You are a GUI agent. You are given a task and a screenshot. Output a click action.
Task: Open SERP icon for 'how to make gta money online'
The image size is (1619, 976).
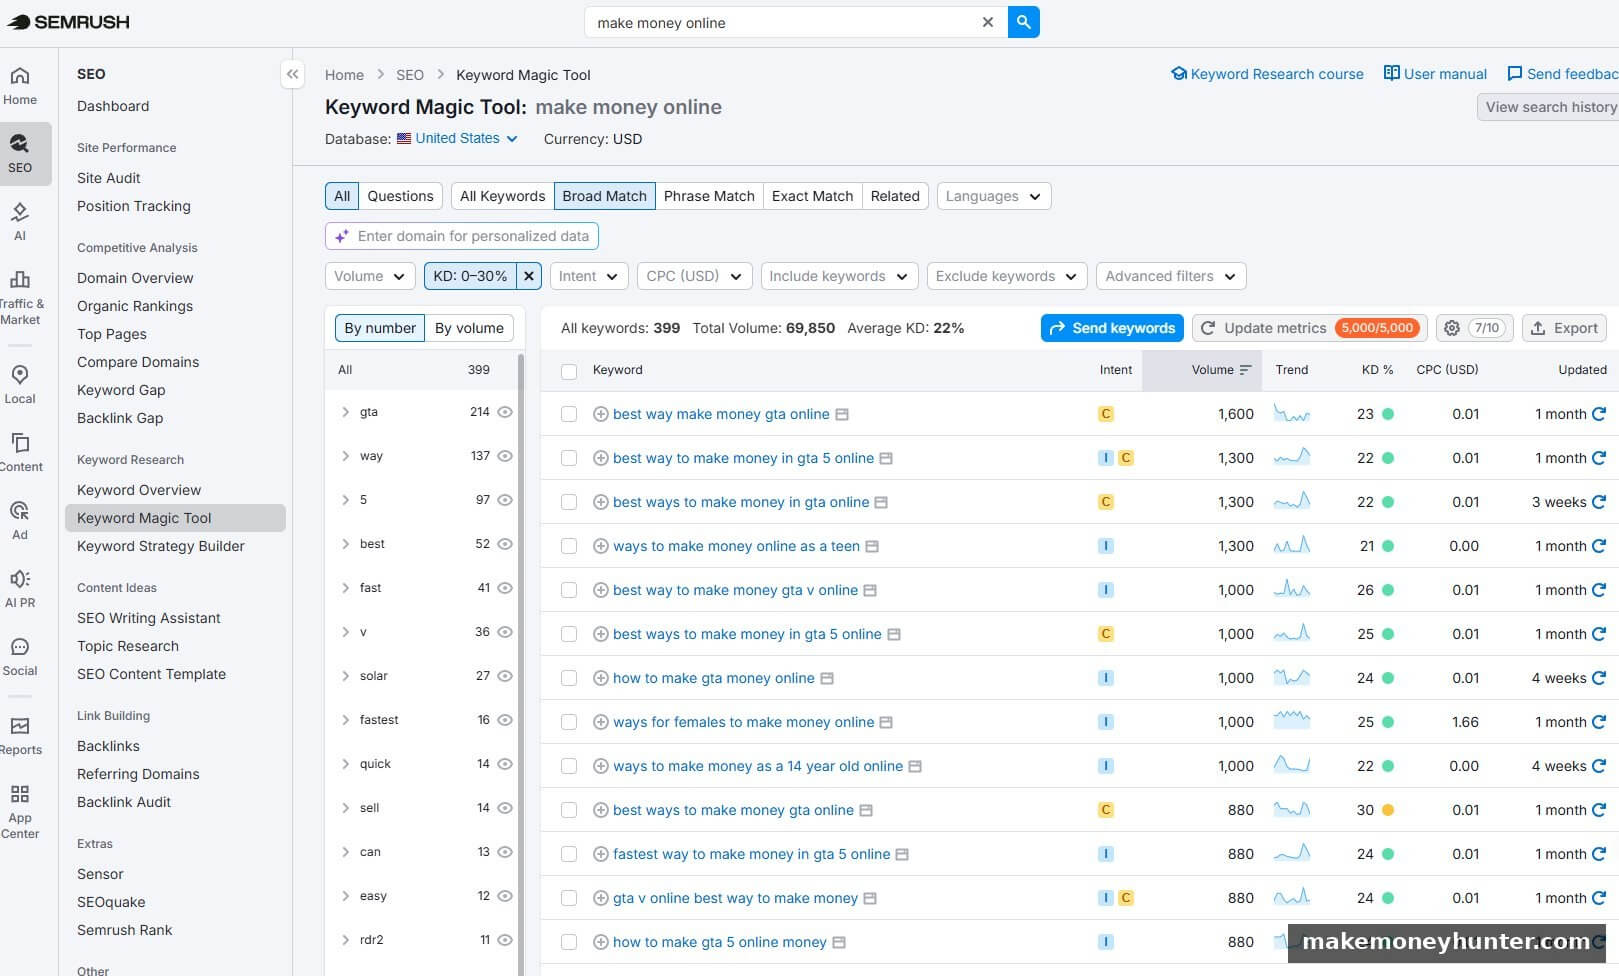(x=827, y=678)
